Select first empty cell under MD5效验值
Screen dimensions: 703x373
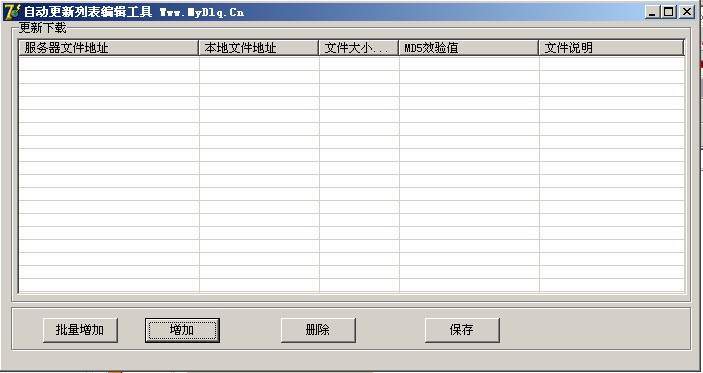(469, 64)
